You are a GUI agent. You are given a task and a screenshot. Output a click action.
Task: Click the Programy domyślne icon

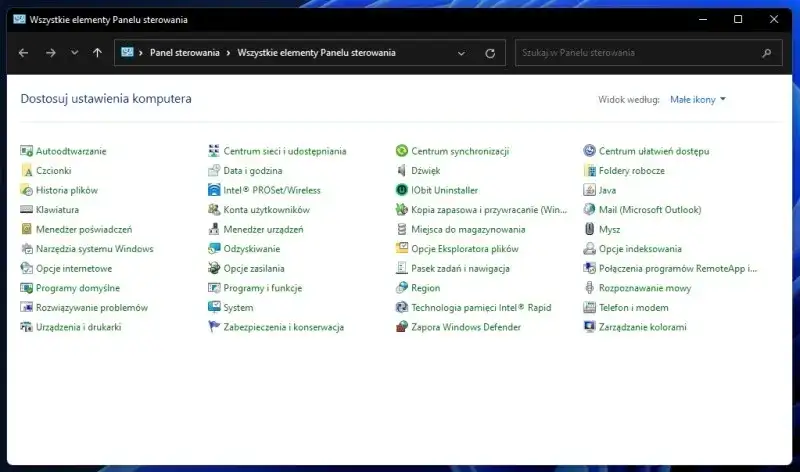coord(27,288)
